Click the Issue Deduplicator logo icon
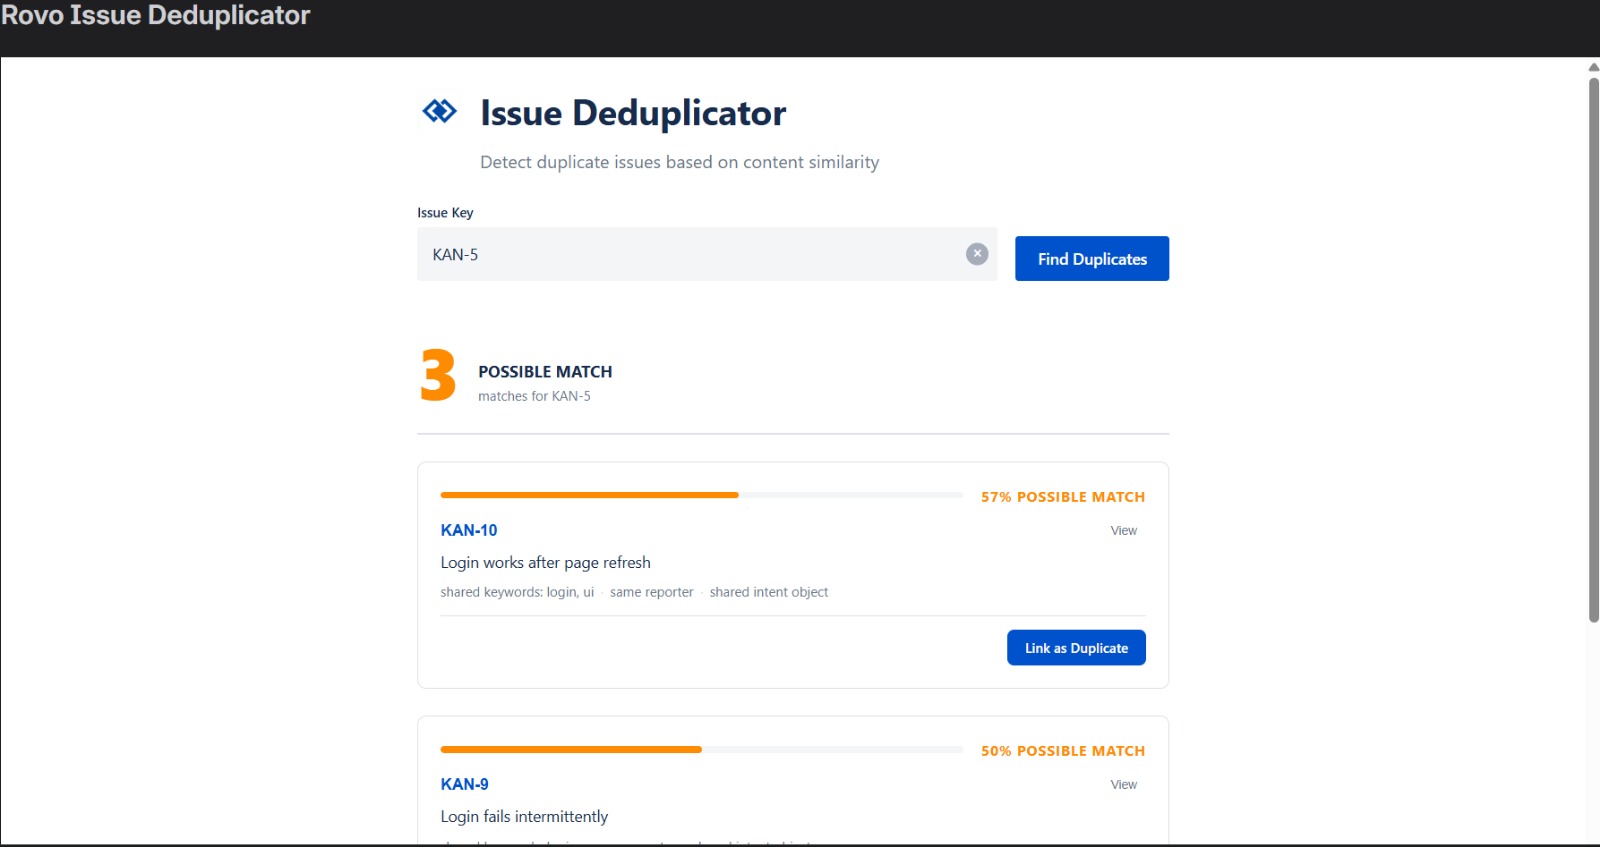 click(439, 111)
